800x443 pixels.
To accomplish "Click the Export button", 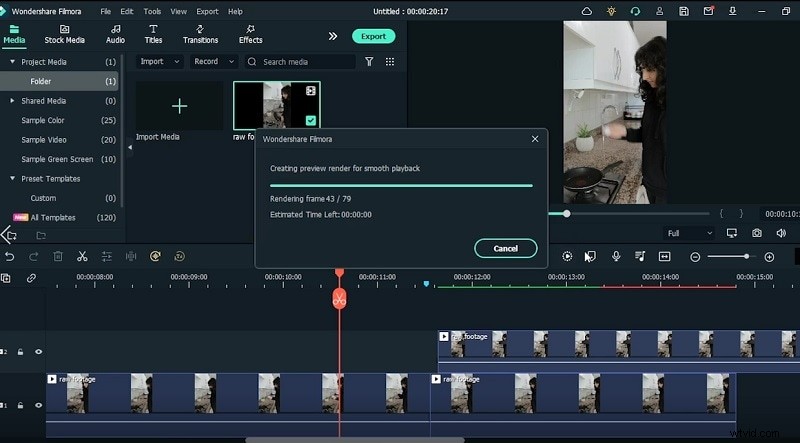I will (x=373, y=36).
